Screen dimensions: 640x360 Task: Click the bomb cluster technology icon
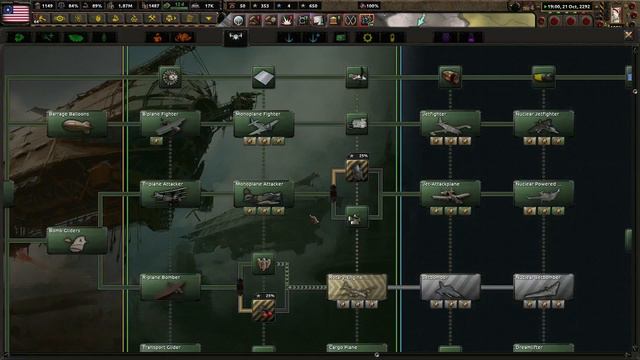(264, 264)
